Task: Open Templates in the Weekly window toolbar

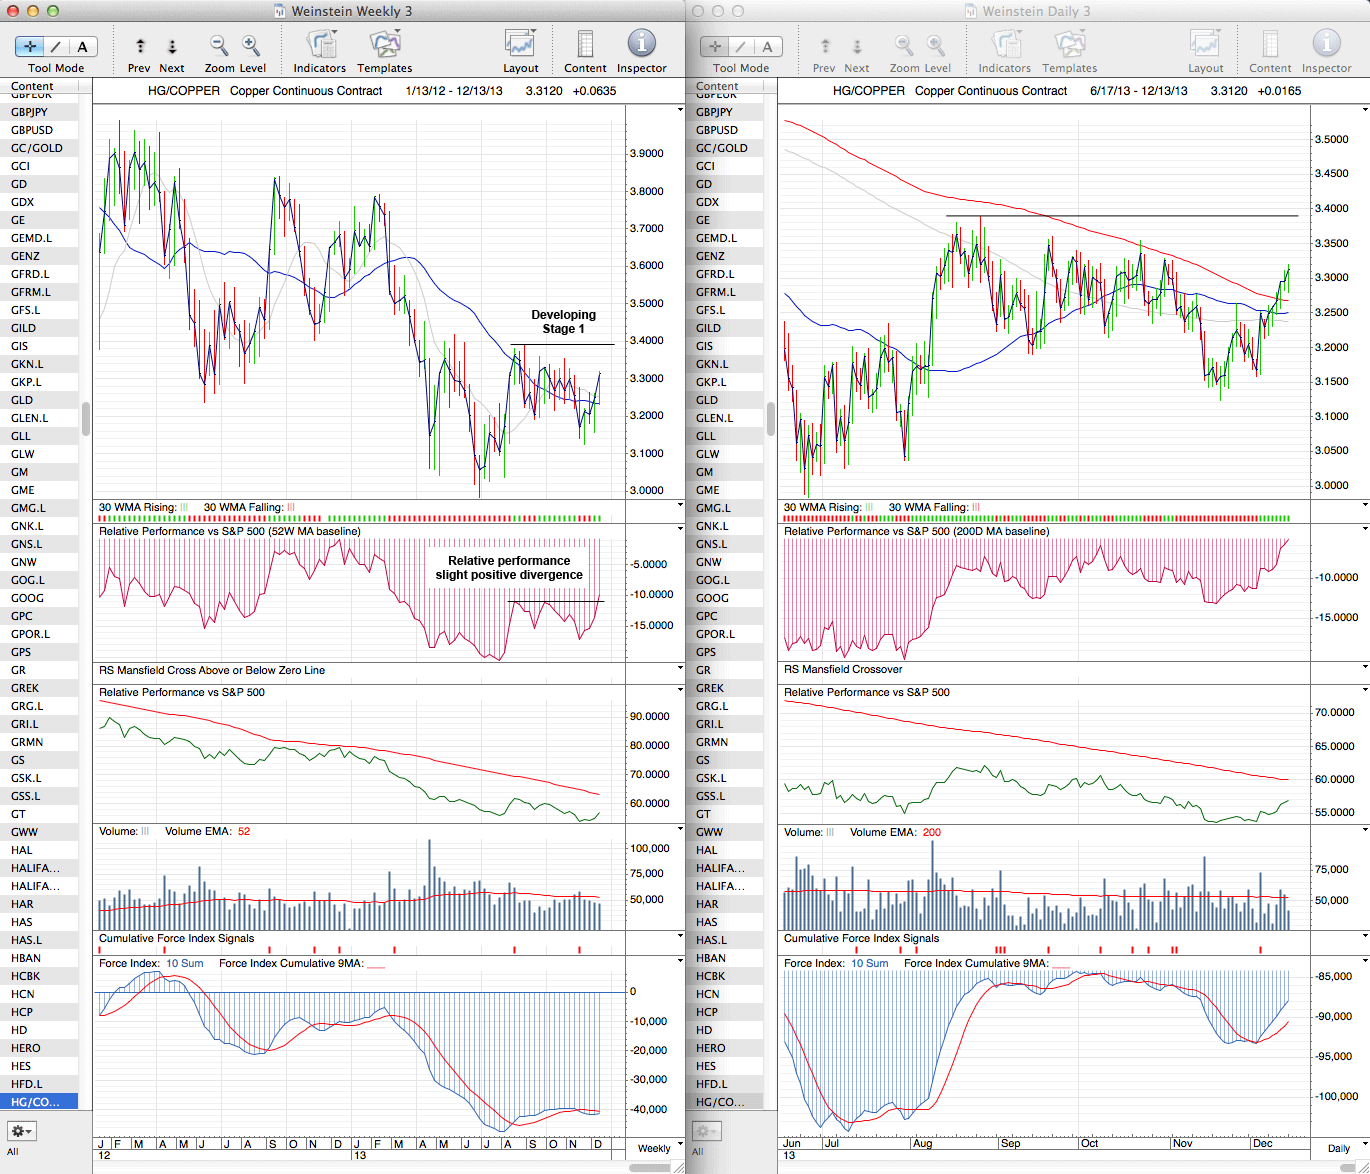Action: 384,46
